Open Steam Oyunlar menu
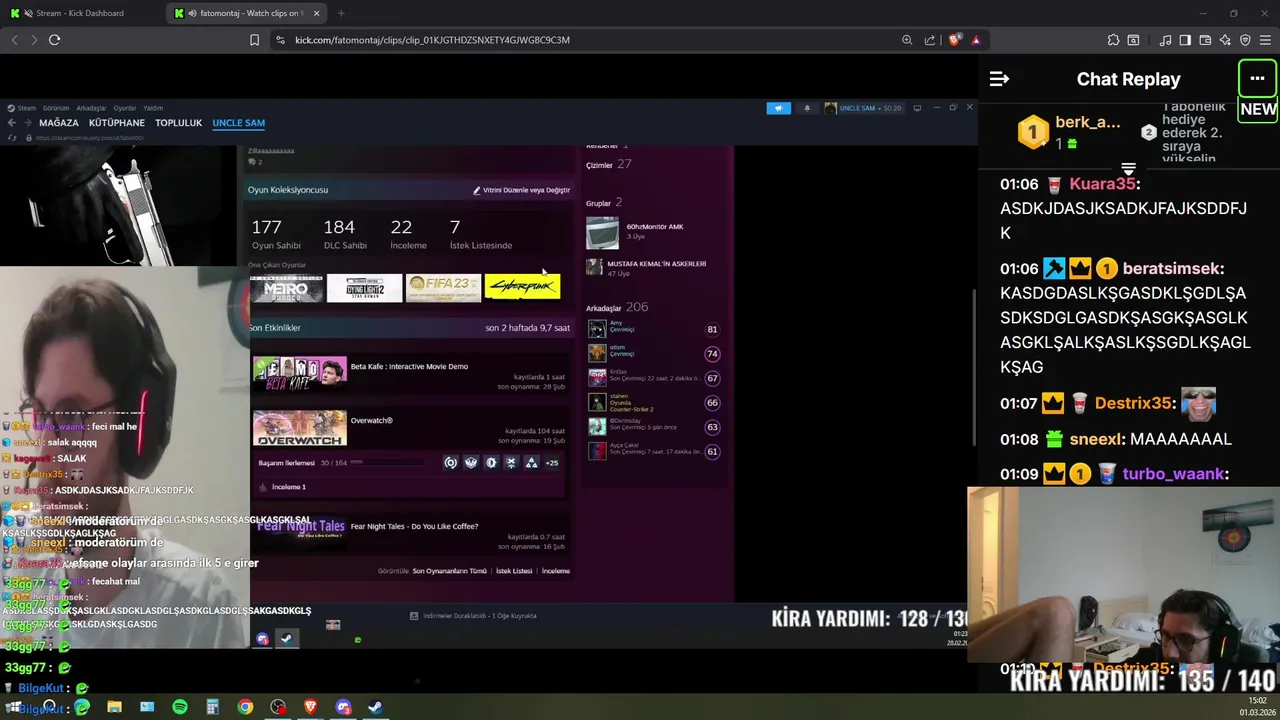This screenshot has height=720, width=1280. (124, 108)
